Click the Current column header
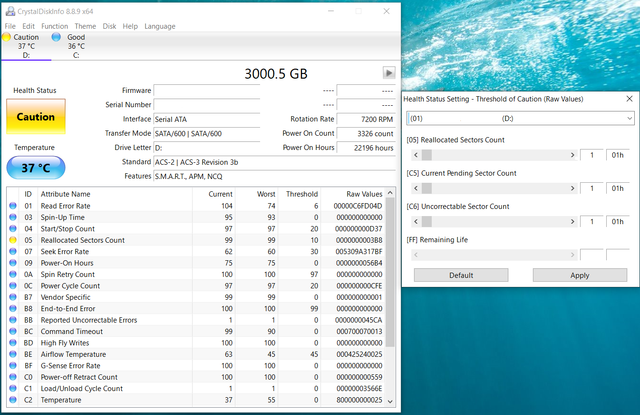Image resolution: width=640 pixels, height=415 pixels. (214, 194)
